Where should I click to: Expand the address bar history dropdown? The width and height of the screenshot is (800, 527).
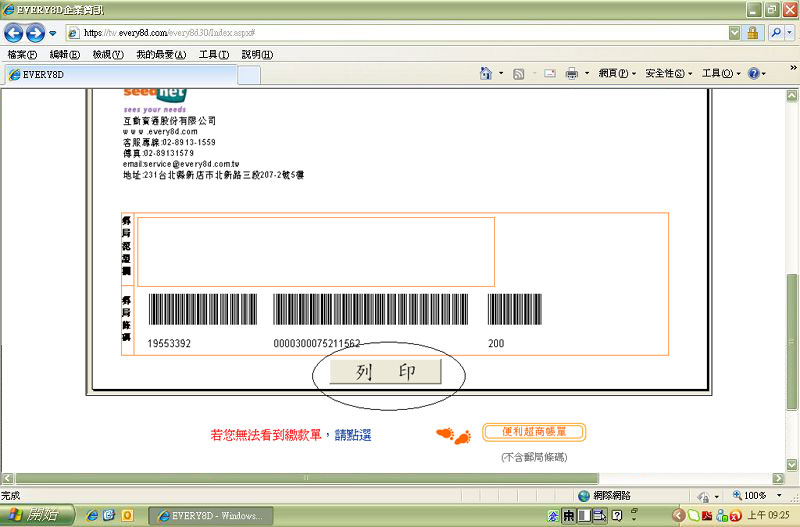(734, 33)
